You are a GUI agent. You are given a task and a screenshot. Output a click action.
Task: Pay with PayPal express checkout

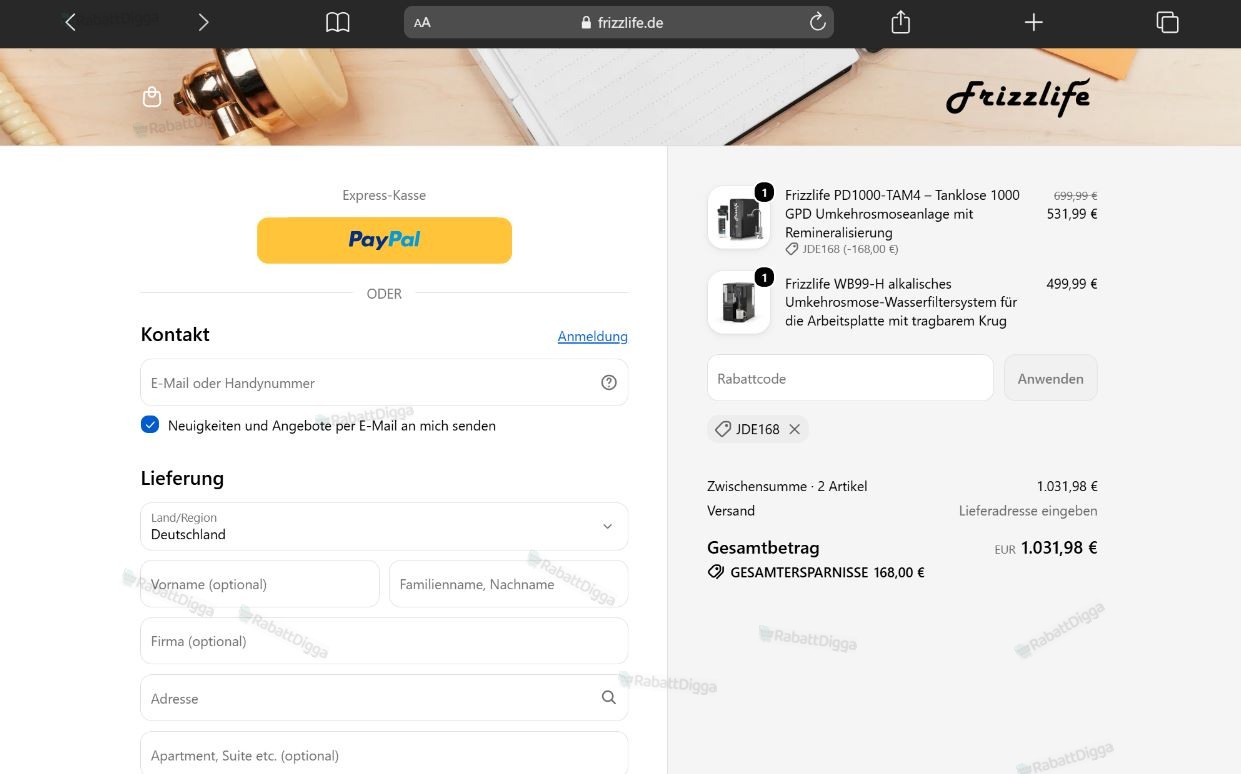click(384, 240)
